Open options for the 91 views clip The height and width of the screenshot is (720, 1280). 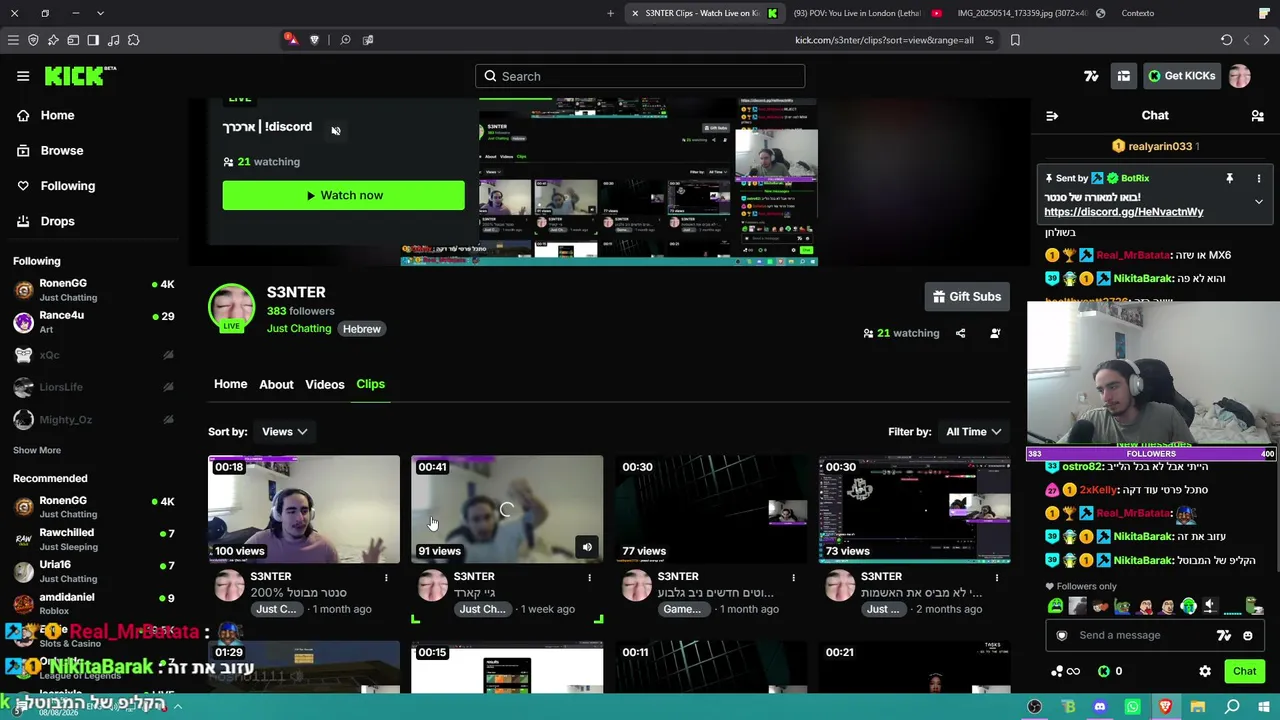pyautogui.click(x=589, y=577)
